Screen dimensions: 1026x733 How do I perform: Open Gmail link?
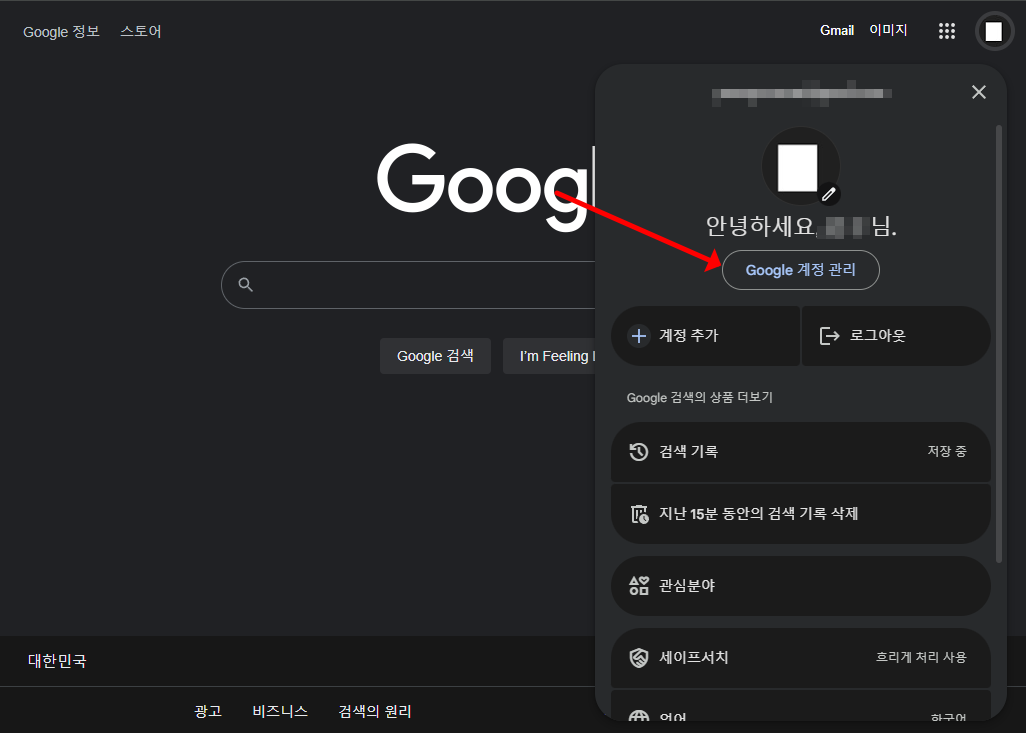(837, 31)
